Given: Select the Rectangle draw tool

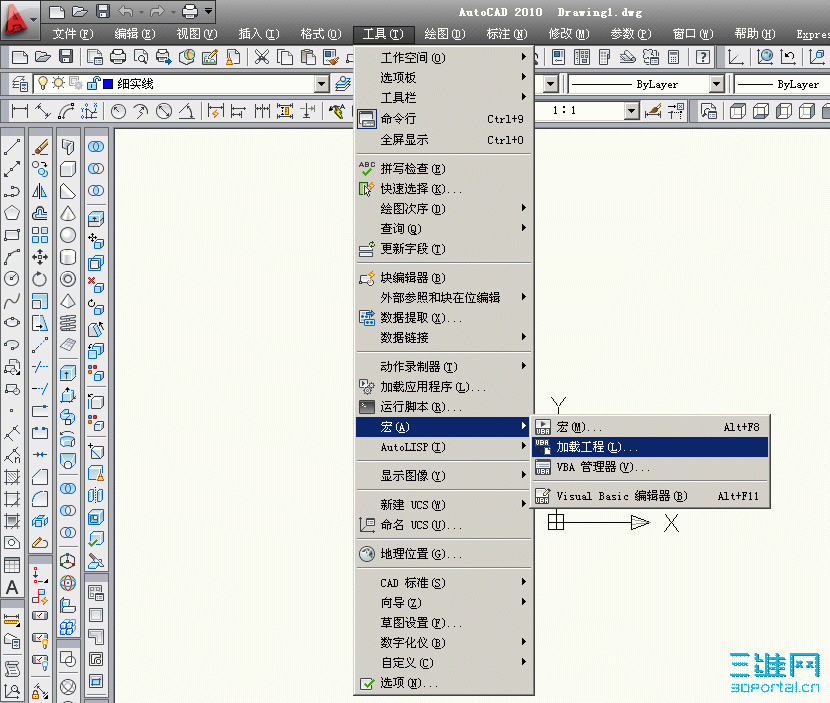Looking at the screenshot, I should click(x=12, y=235).
